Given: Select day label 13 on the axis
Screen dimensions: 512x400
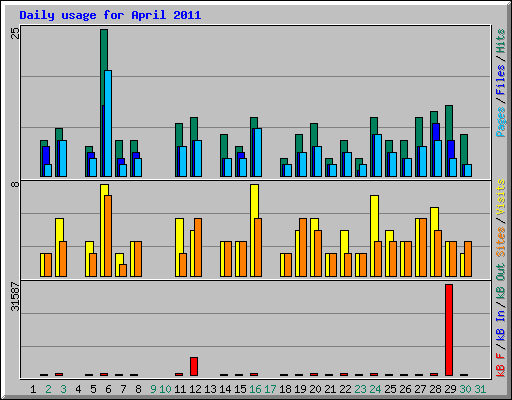Looking at the screenshot, I should click(x=210, y=389).
